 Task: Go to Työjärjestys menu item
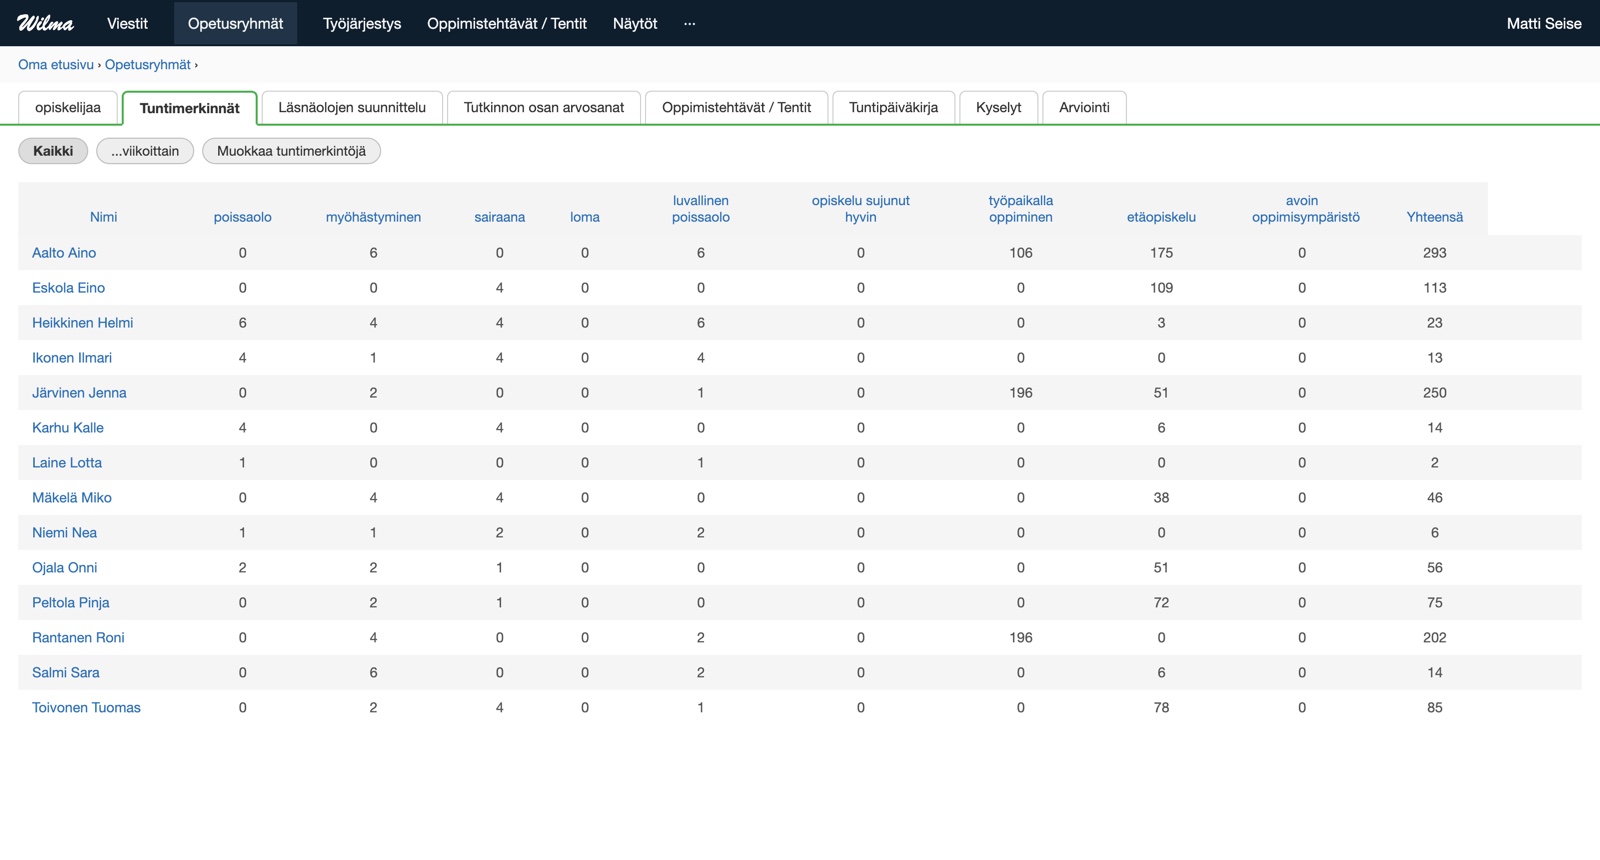(x=362, y=23)
